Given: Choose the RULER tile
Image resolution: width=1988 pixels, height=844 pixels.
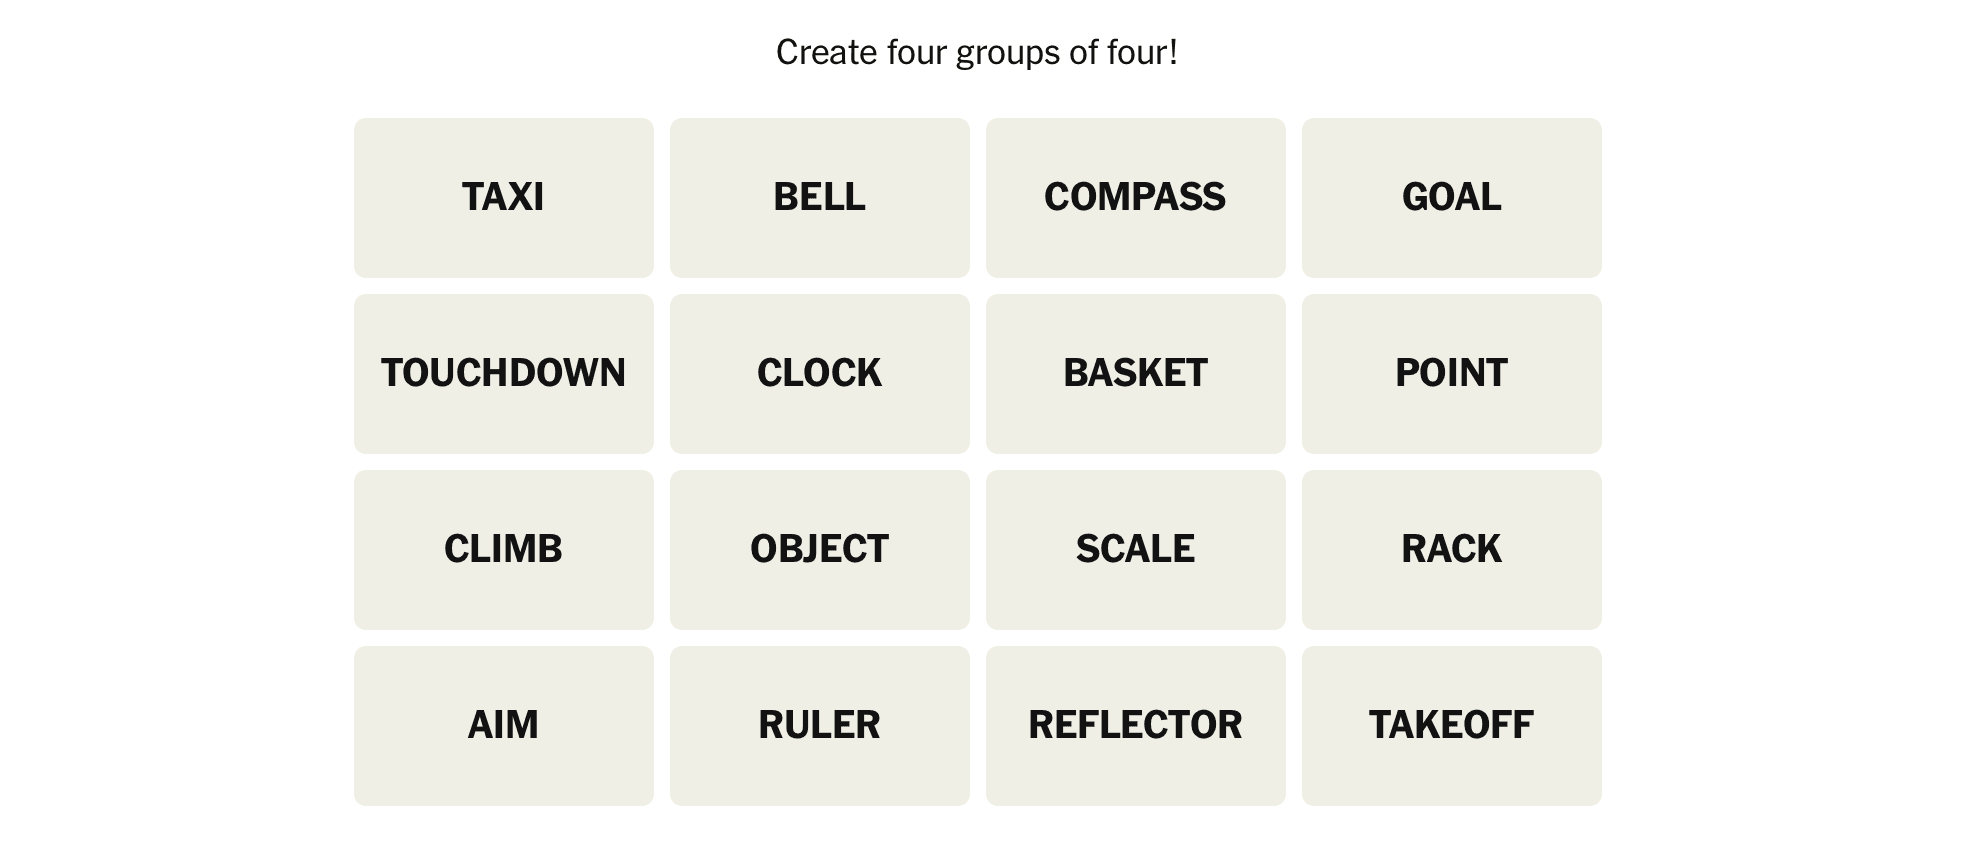Looking at the screenshot, I should coord(819,726).
